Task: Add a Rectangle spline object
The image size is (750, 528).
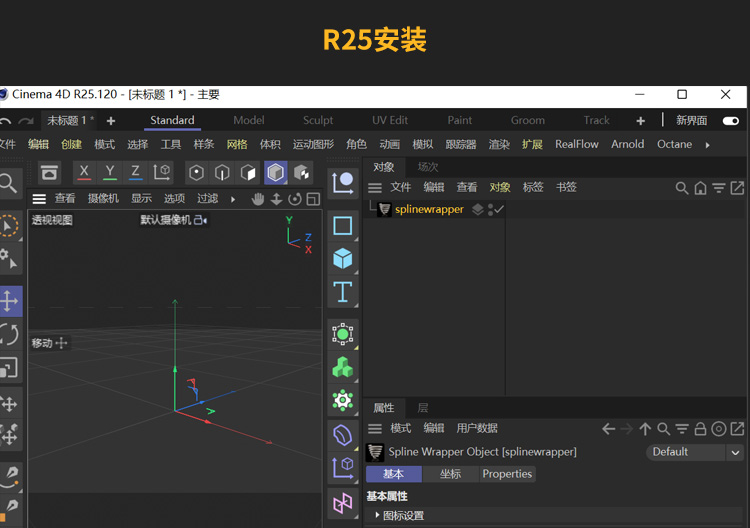Action: 343,226
